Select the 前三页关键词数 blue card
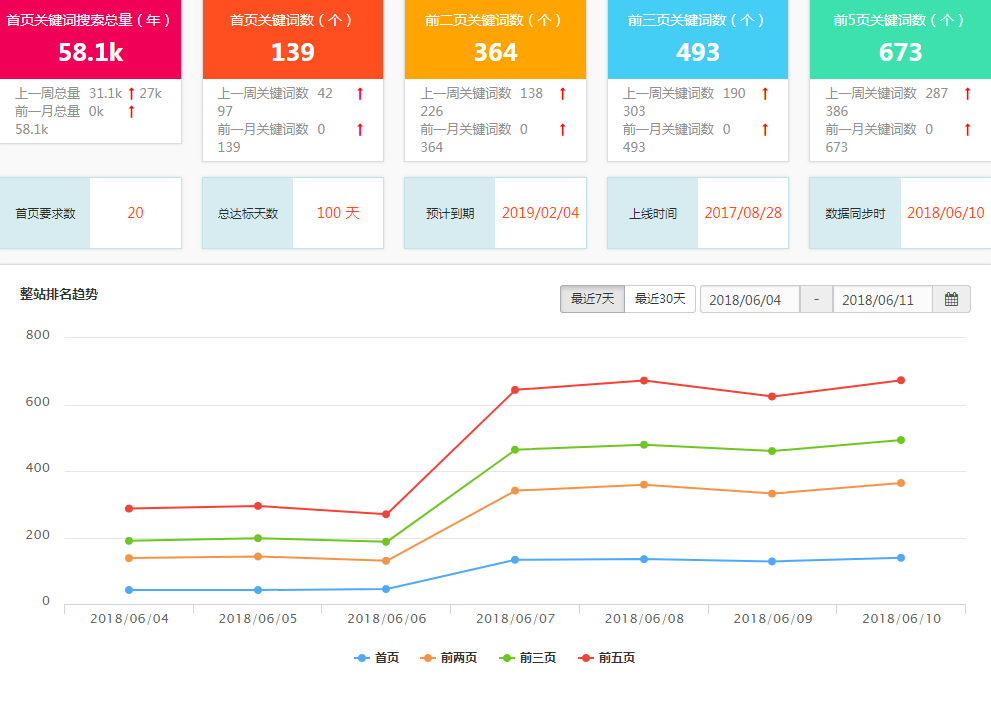The width and height of the screenshot is (991, 703). [697, 40]
